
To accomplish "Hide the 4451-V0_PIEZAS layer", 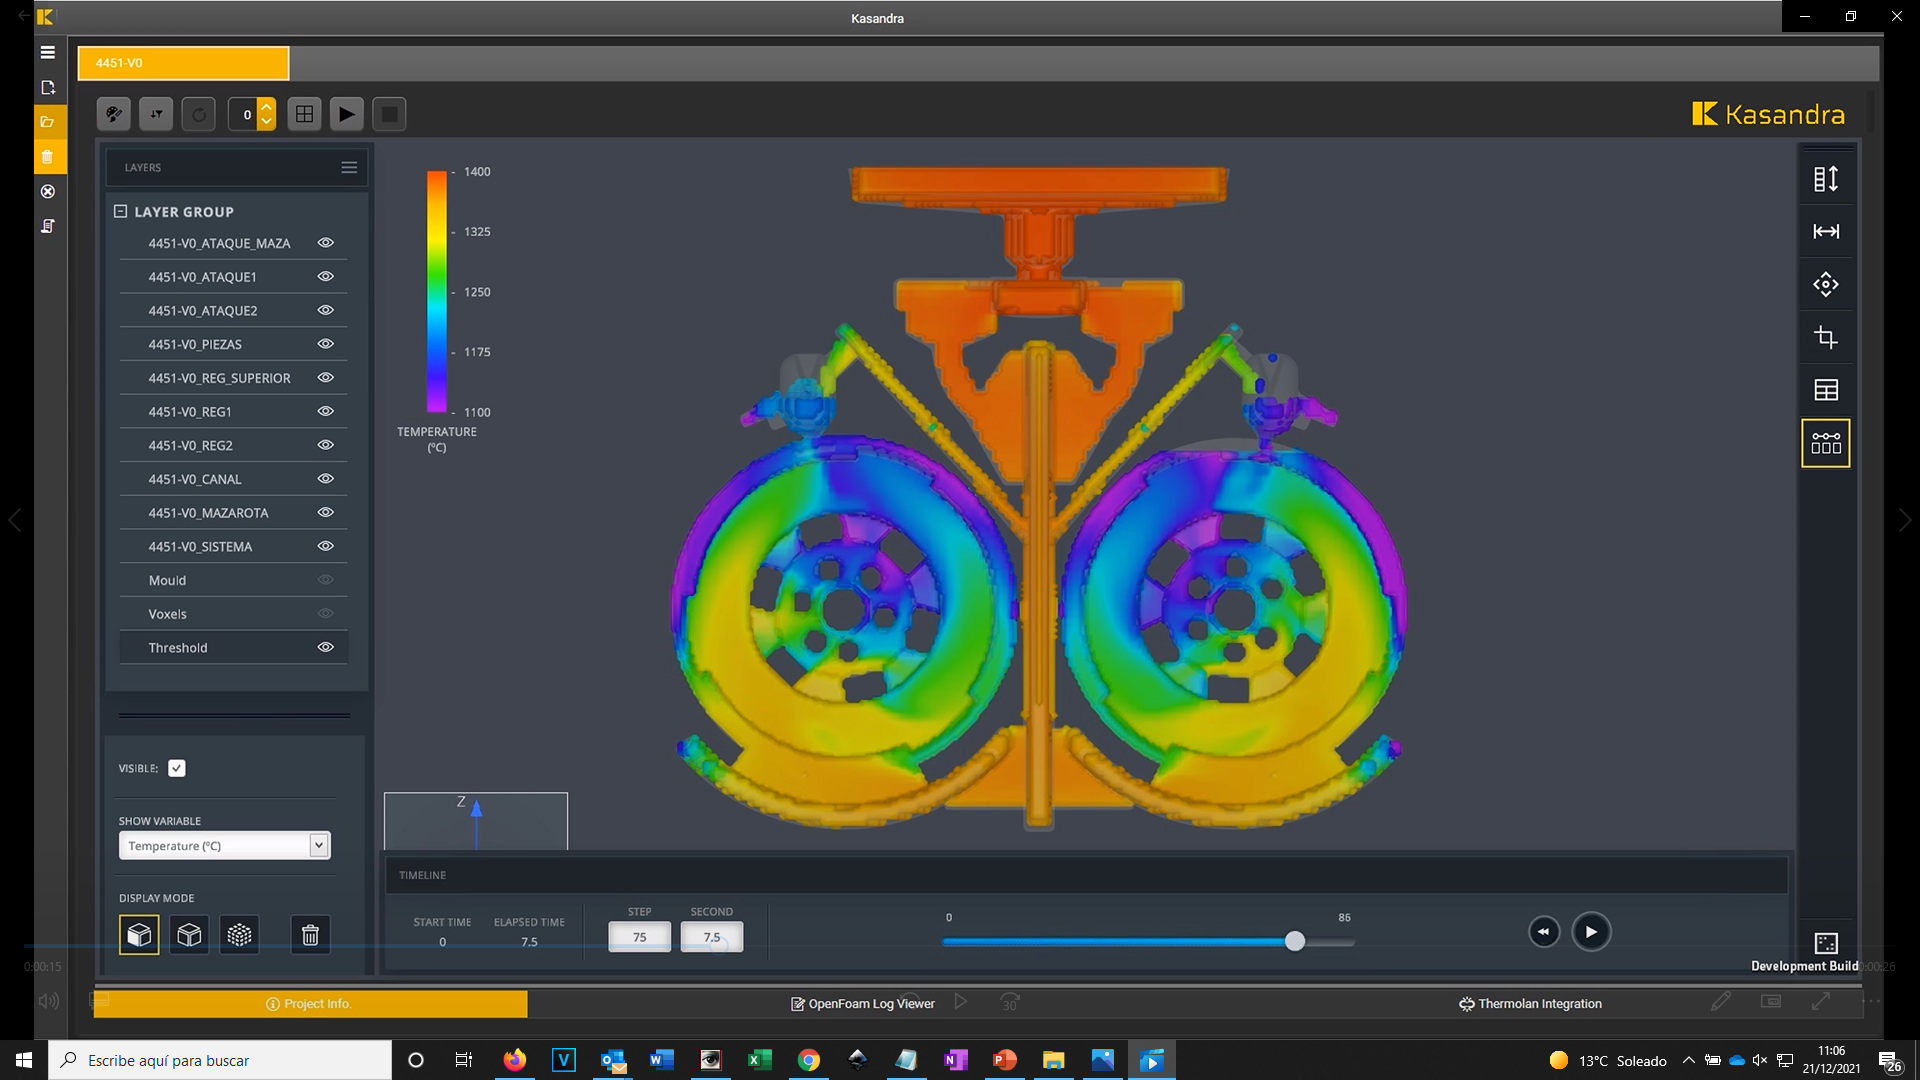I will 325,344.
